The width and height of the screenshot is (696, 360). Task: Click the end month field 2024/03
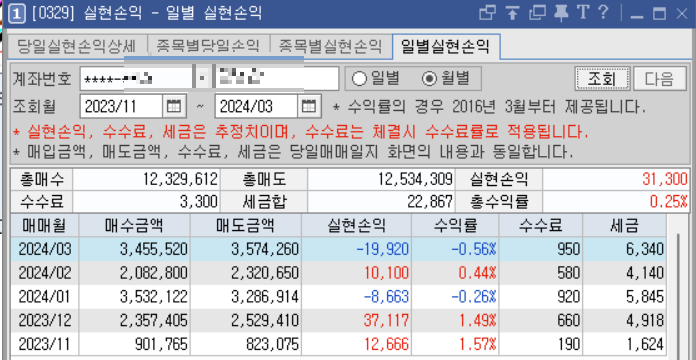(x=256, y=106)
